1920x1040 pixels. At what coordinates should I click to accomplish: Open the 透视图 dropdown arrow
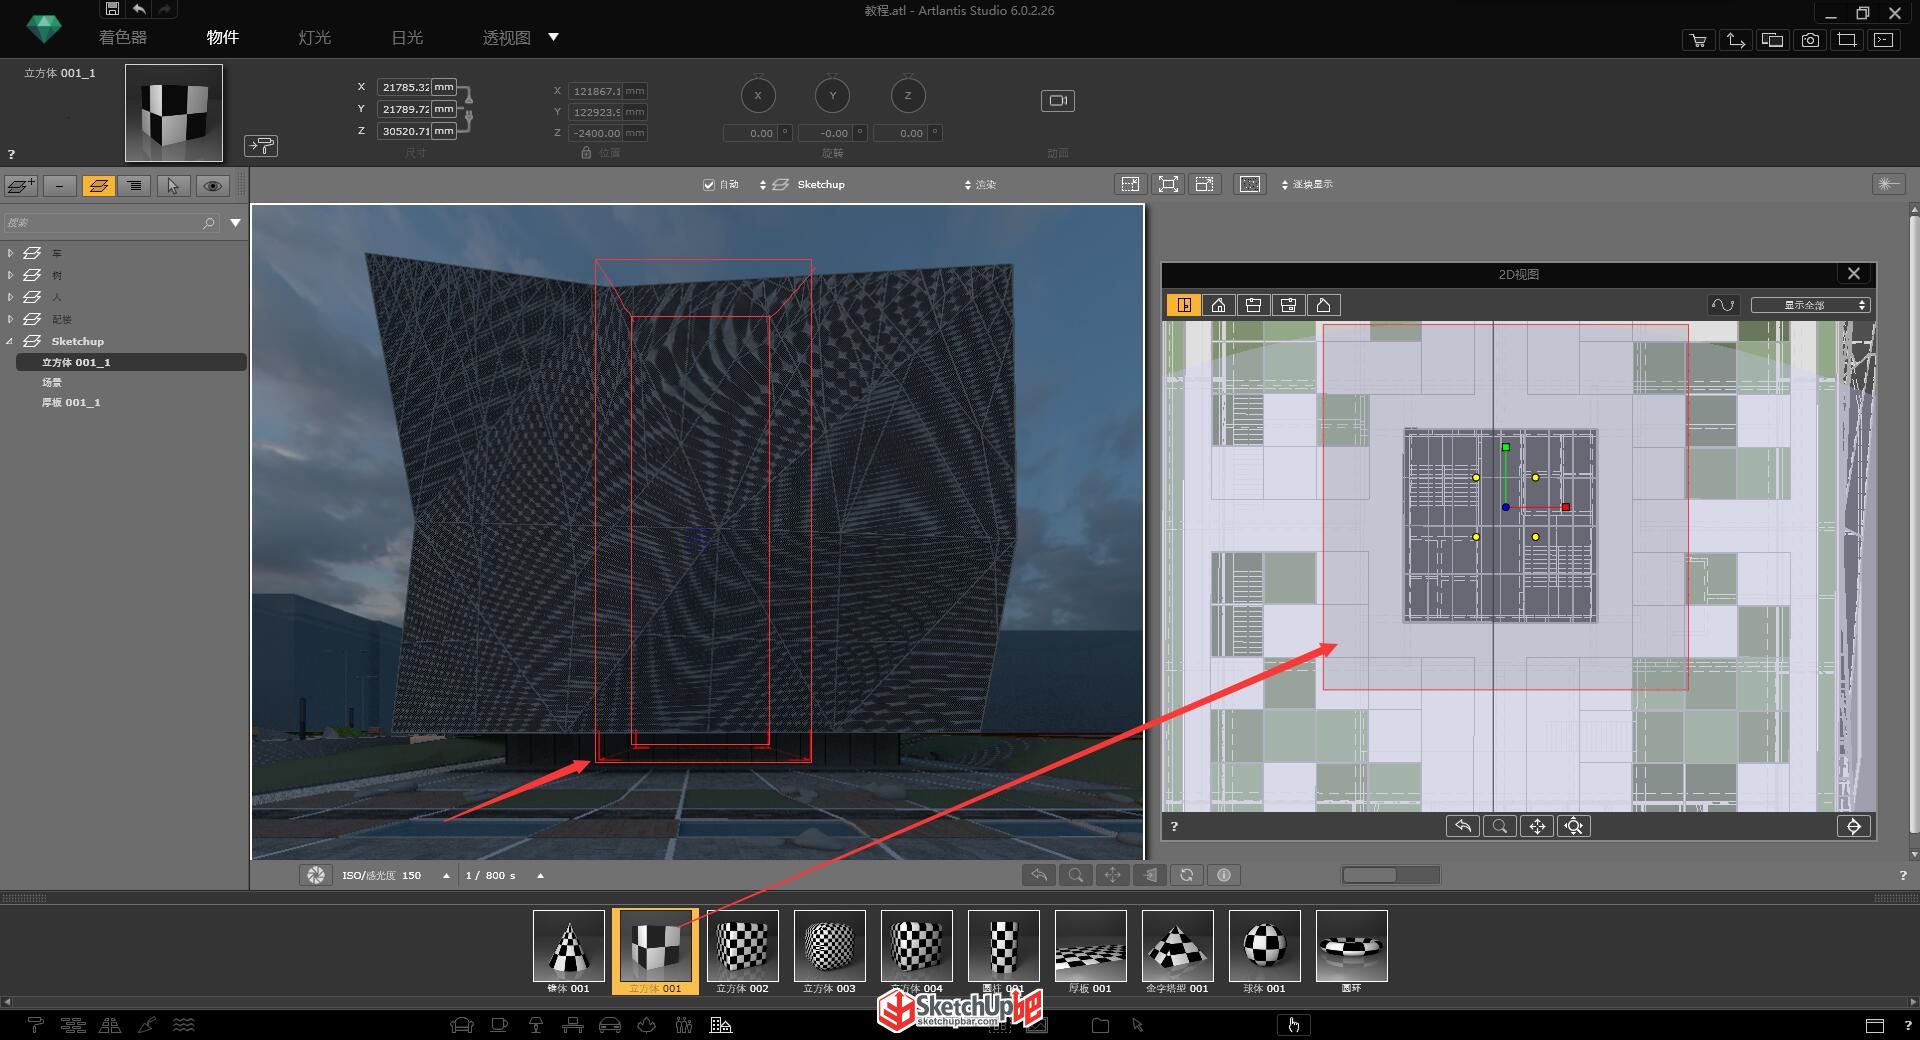[x=553, y=37]
